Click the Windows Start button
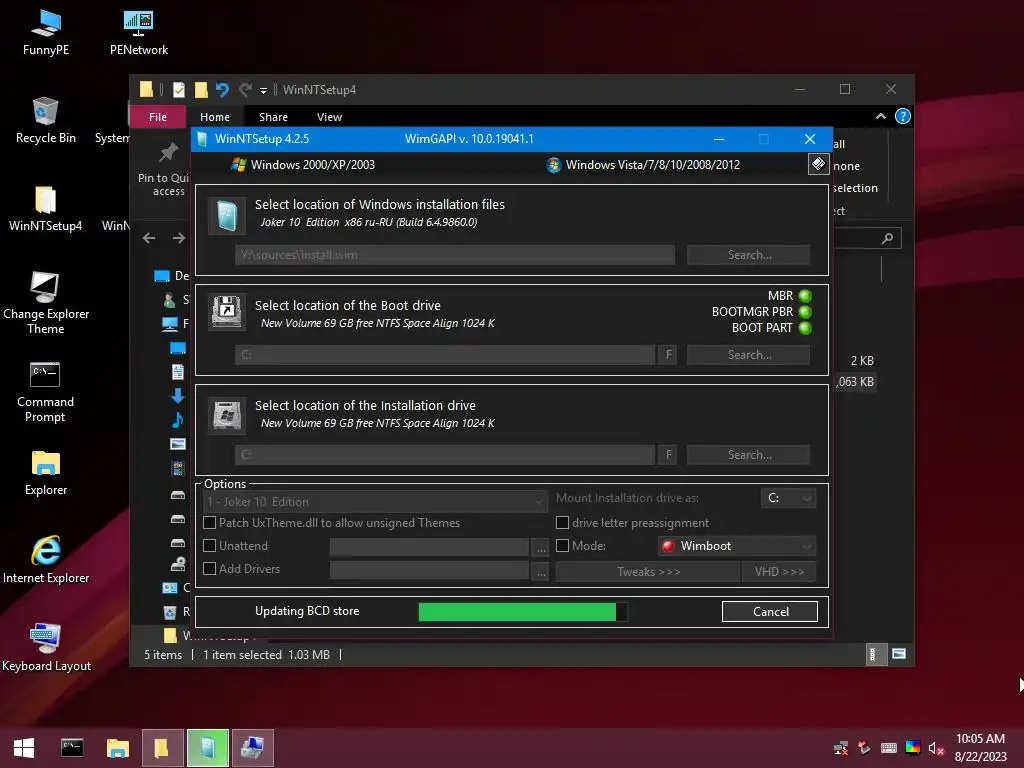This screenshot has height=768, width=1024. (24, 748)
